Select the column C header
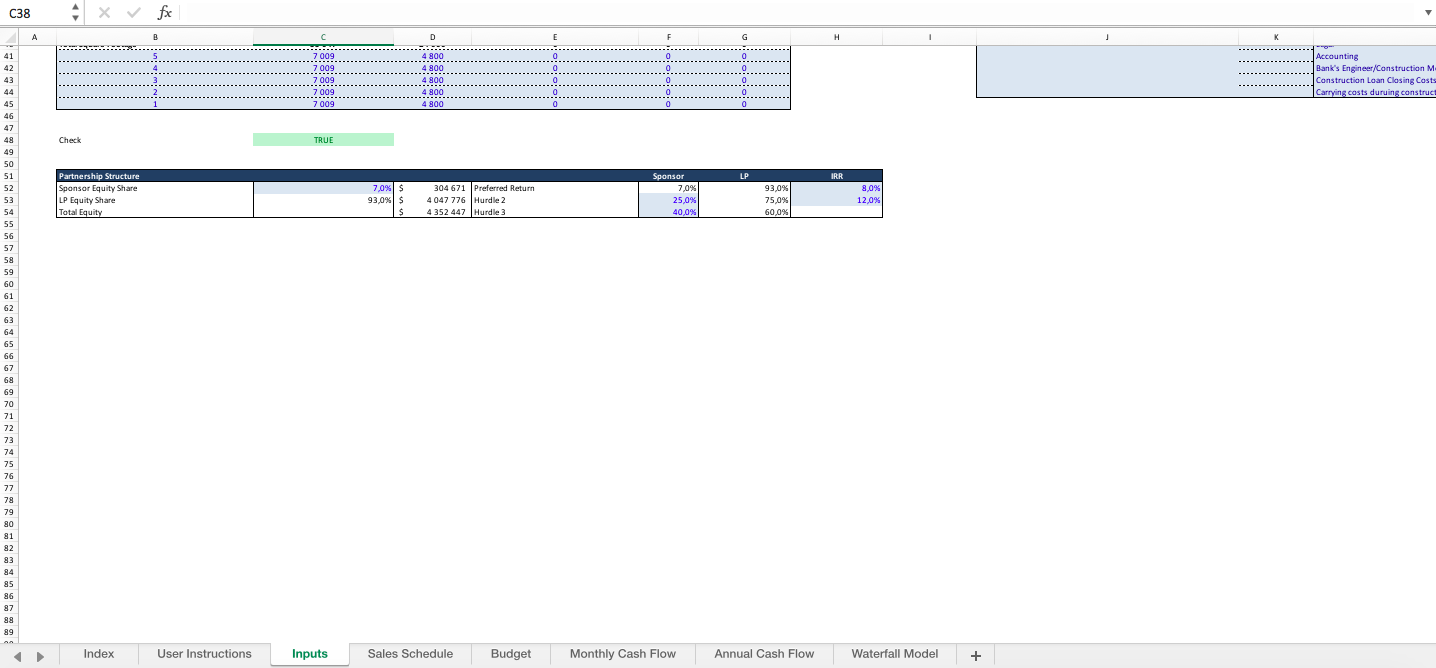1436x668 pixels. point(322,37)
